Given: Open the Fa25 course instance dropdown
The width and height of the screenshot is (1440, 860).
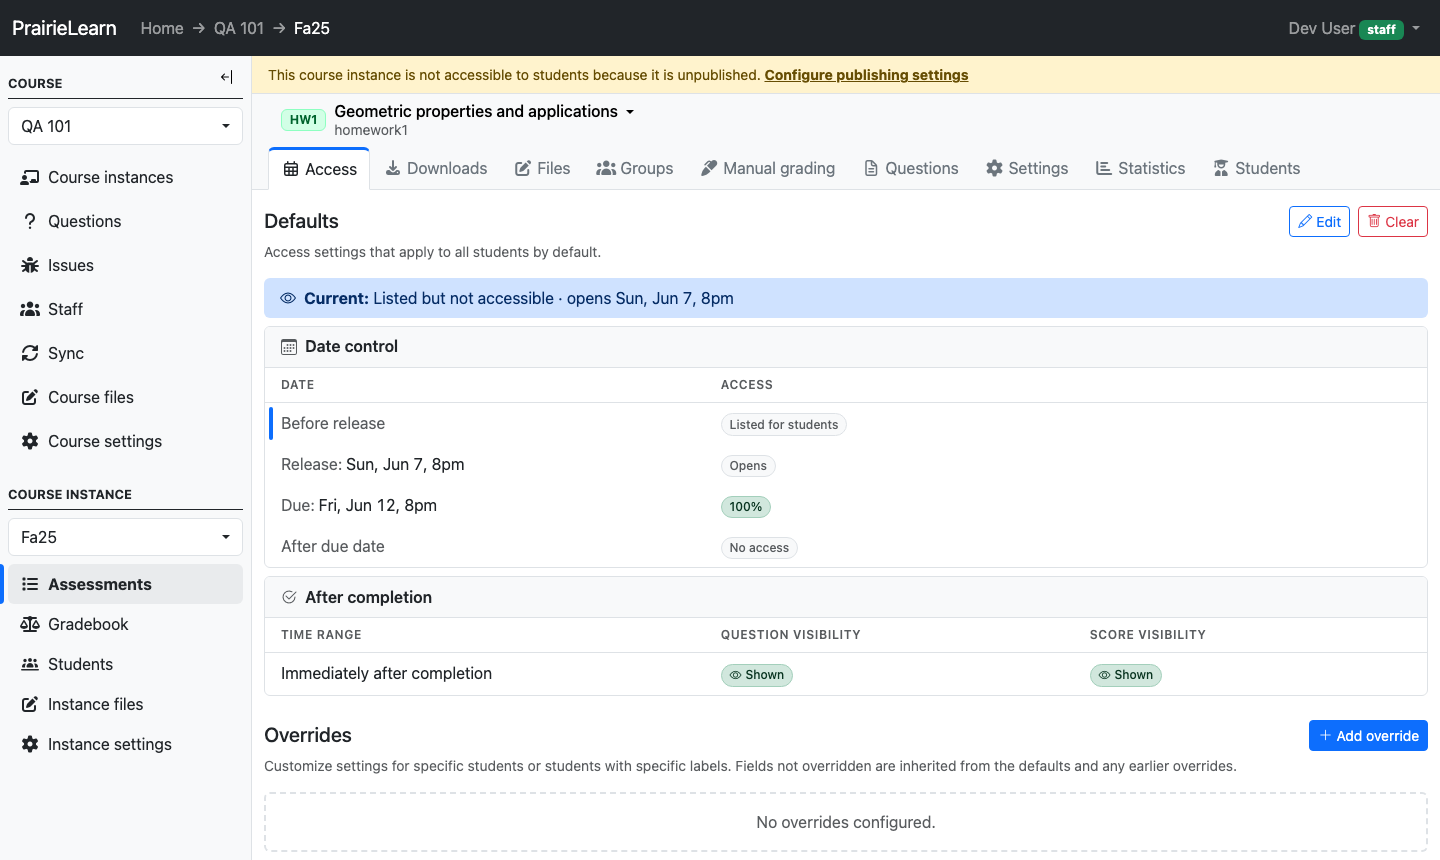Looking at the screenshot, I should 125,537.
